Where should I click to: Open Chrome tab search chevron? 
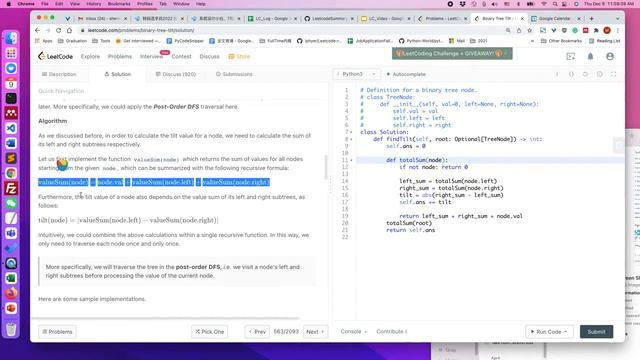(x=617, y=18)
